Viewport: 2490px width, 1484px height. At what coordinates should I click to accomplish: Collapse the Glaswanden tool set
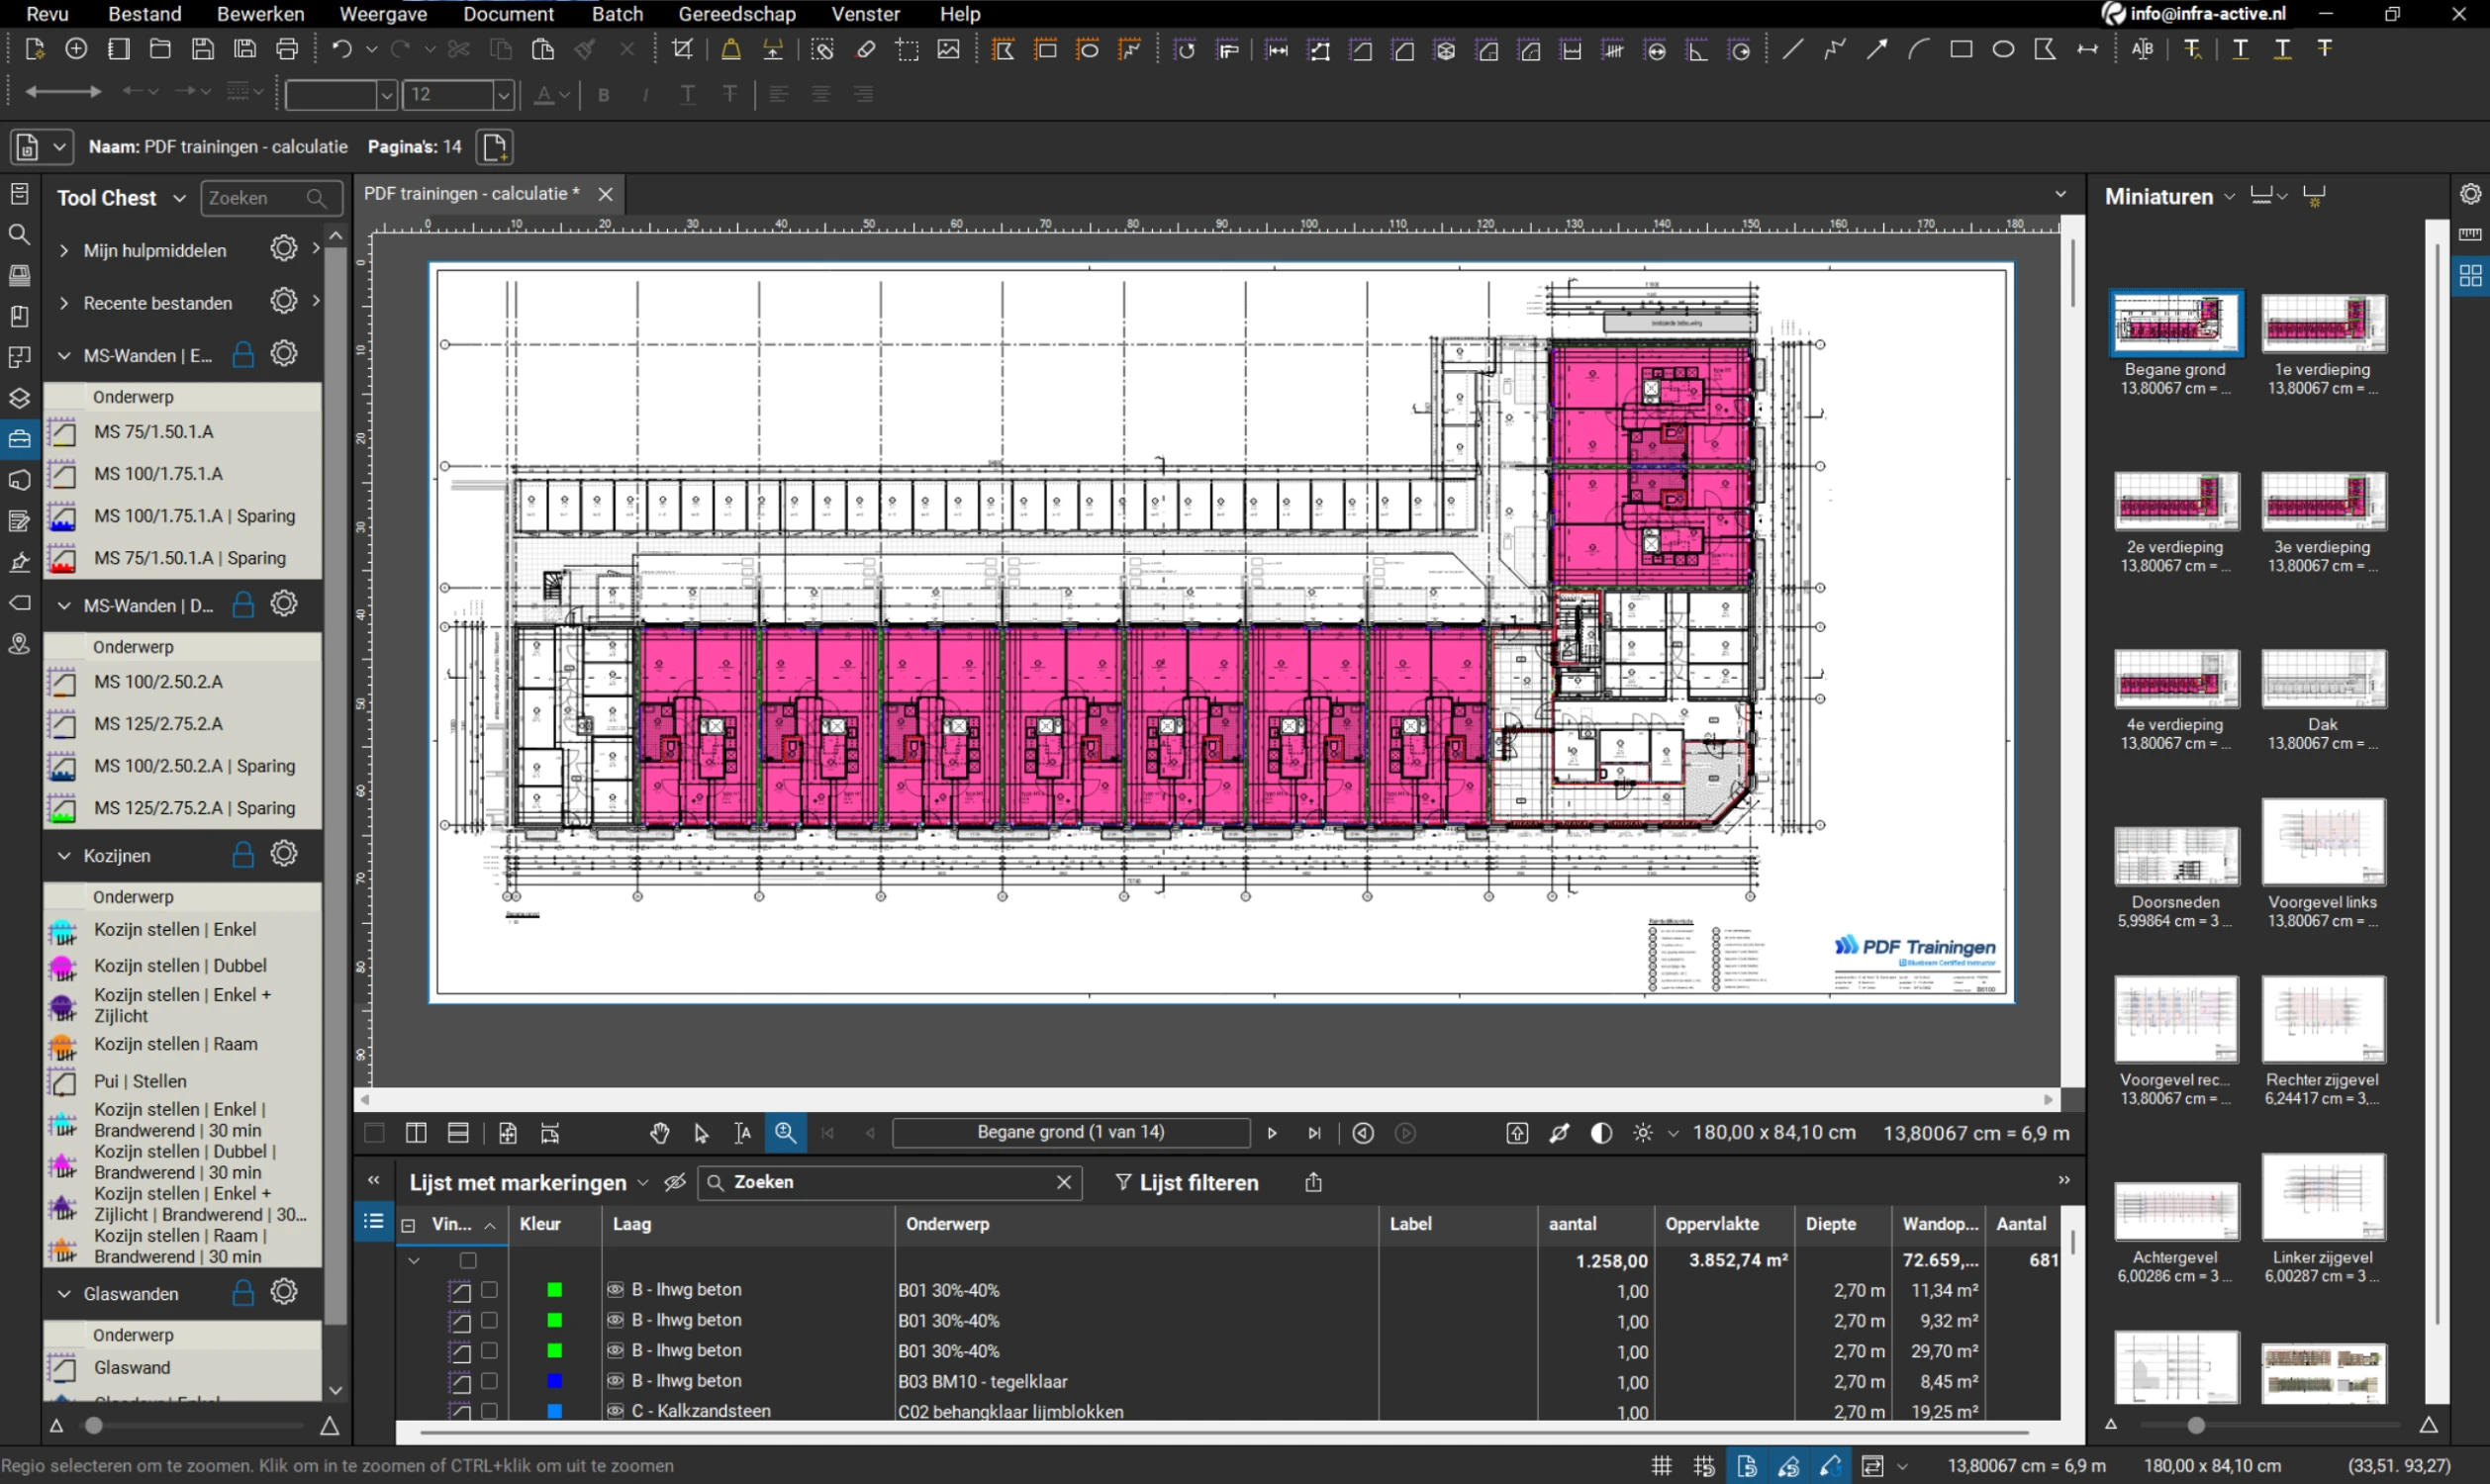64,1294
